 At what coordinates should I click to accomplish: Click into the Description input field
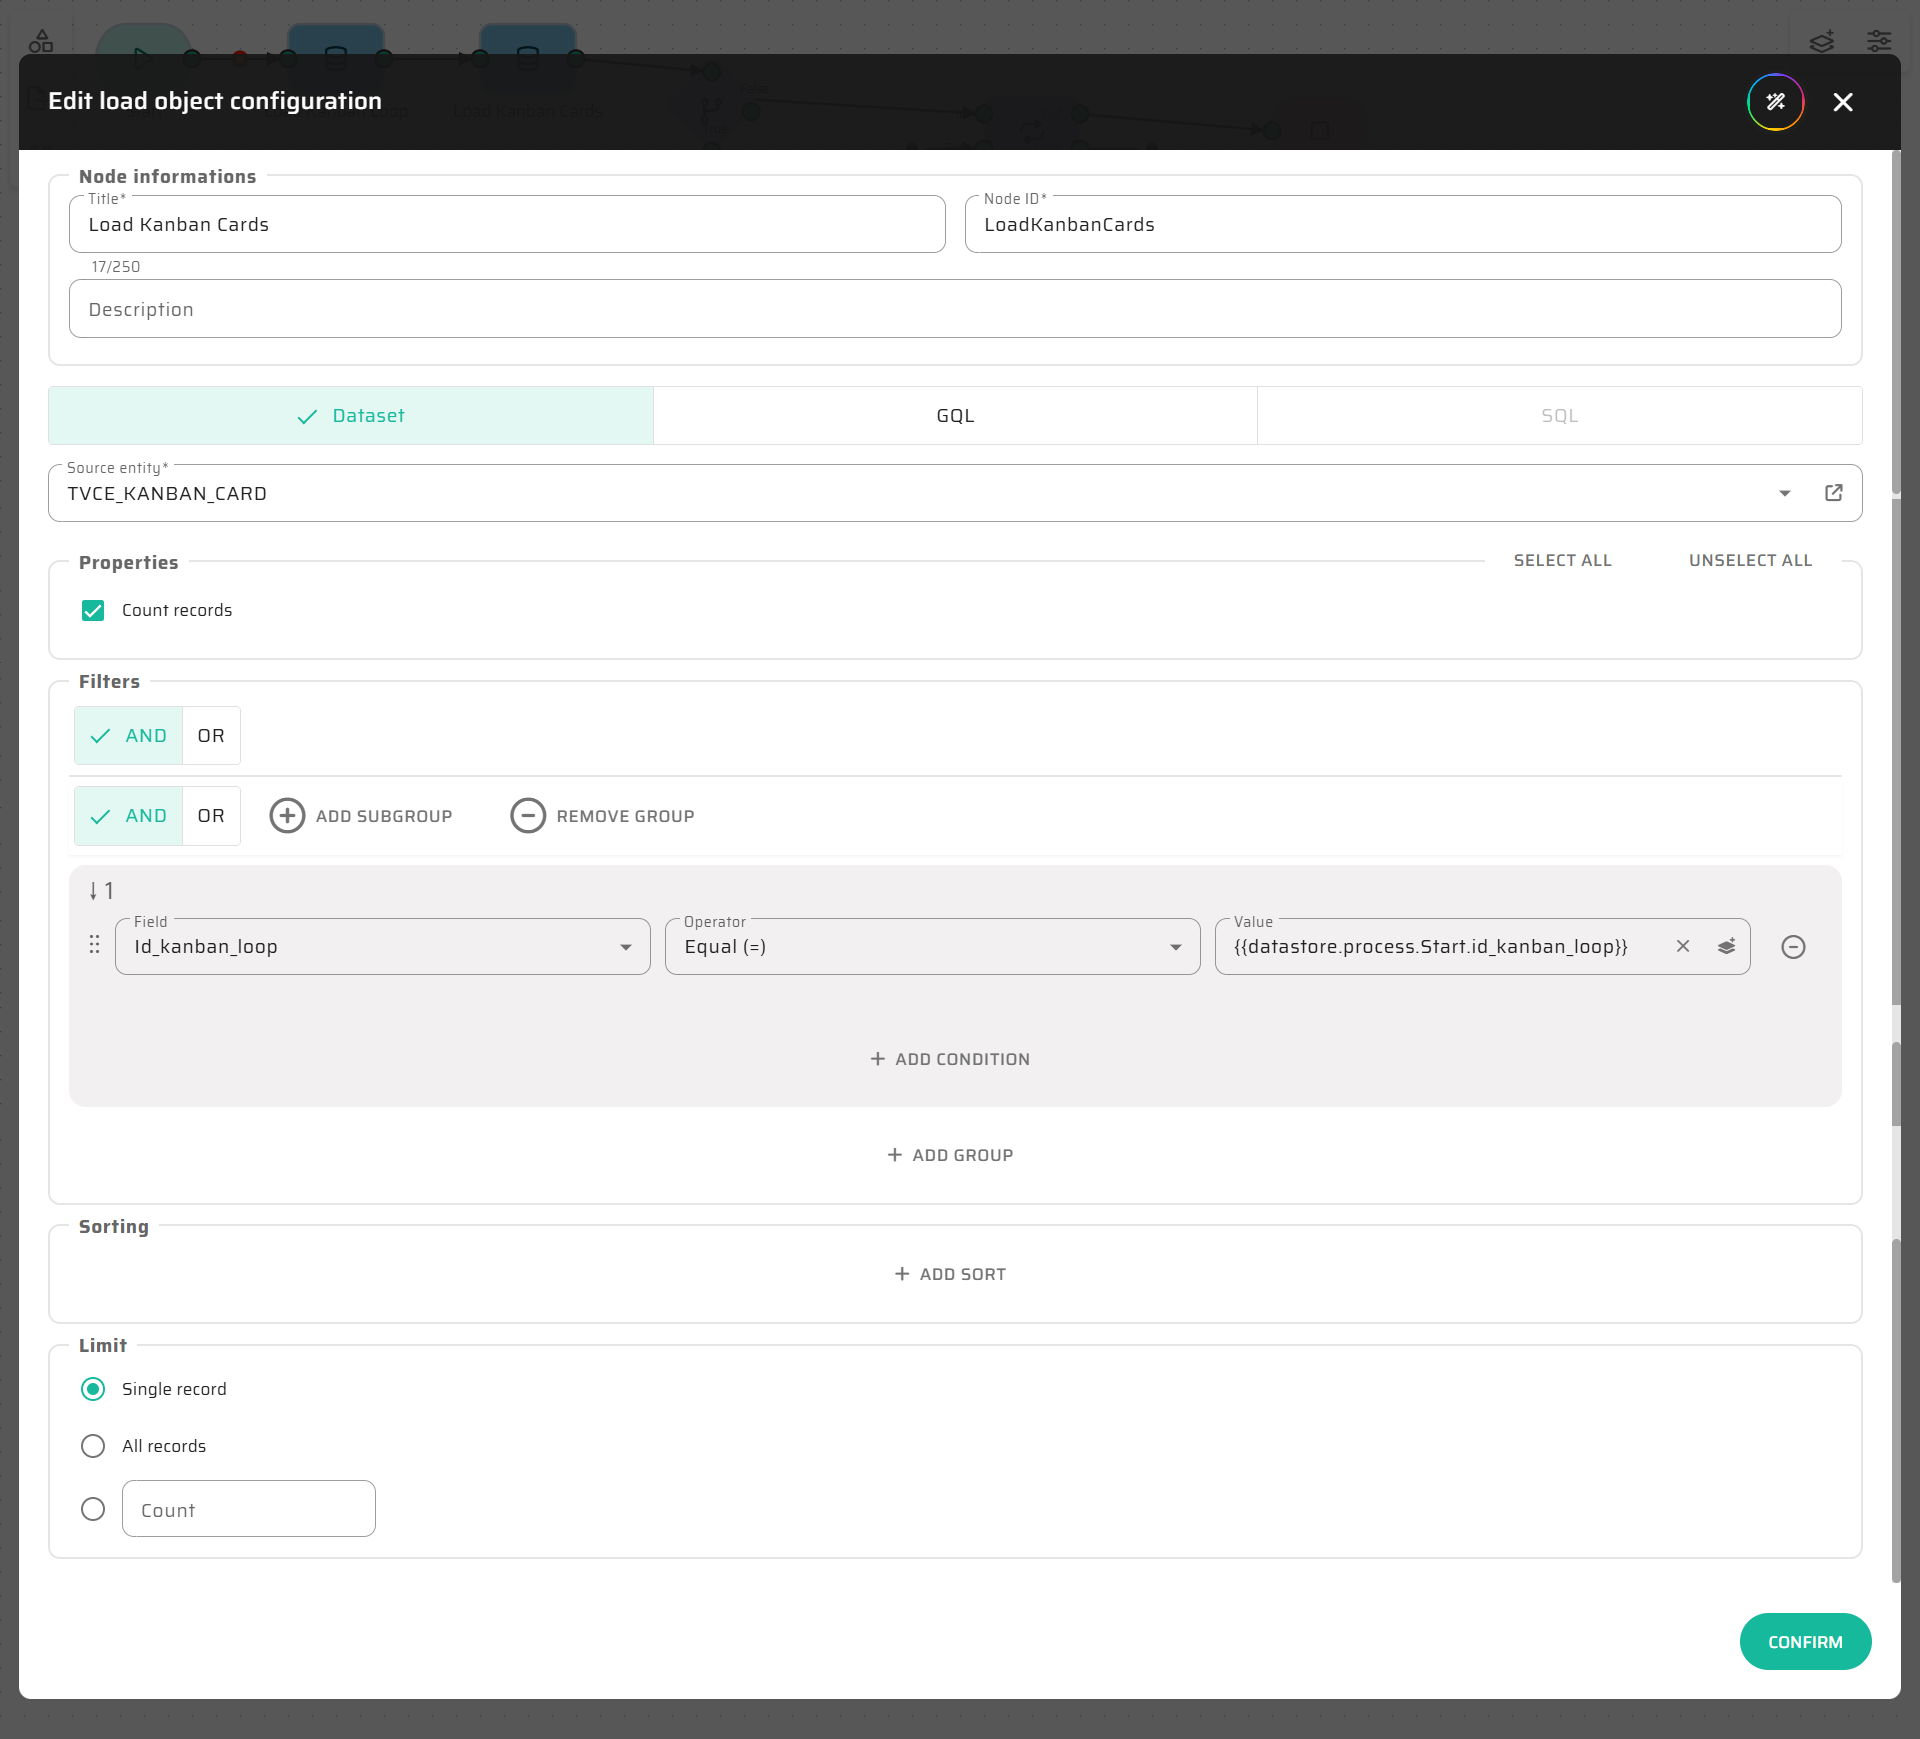(x=955, y=309)
